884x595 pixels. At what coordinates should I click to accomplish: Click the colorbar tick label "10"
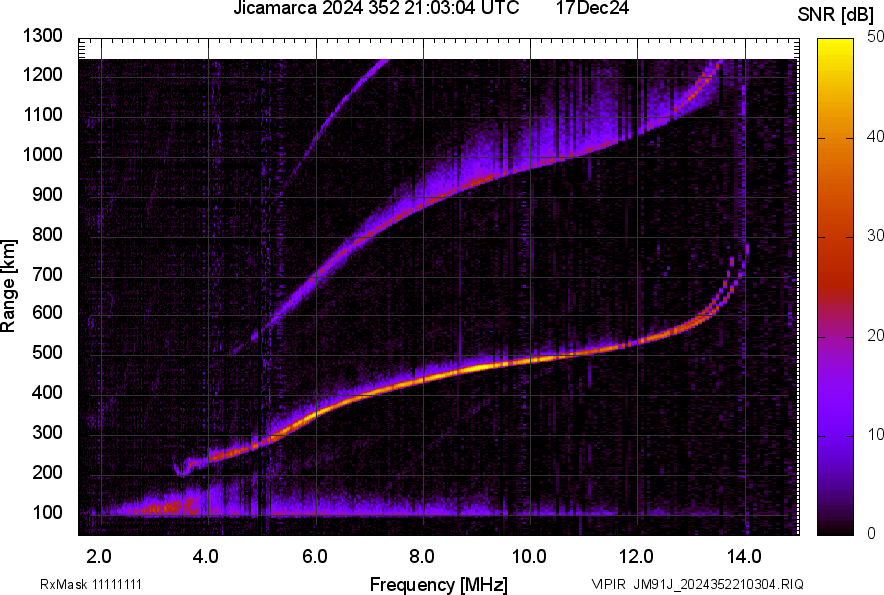pos(876,435)
